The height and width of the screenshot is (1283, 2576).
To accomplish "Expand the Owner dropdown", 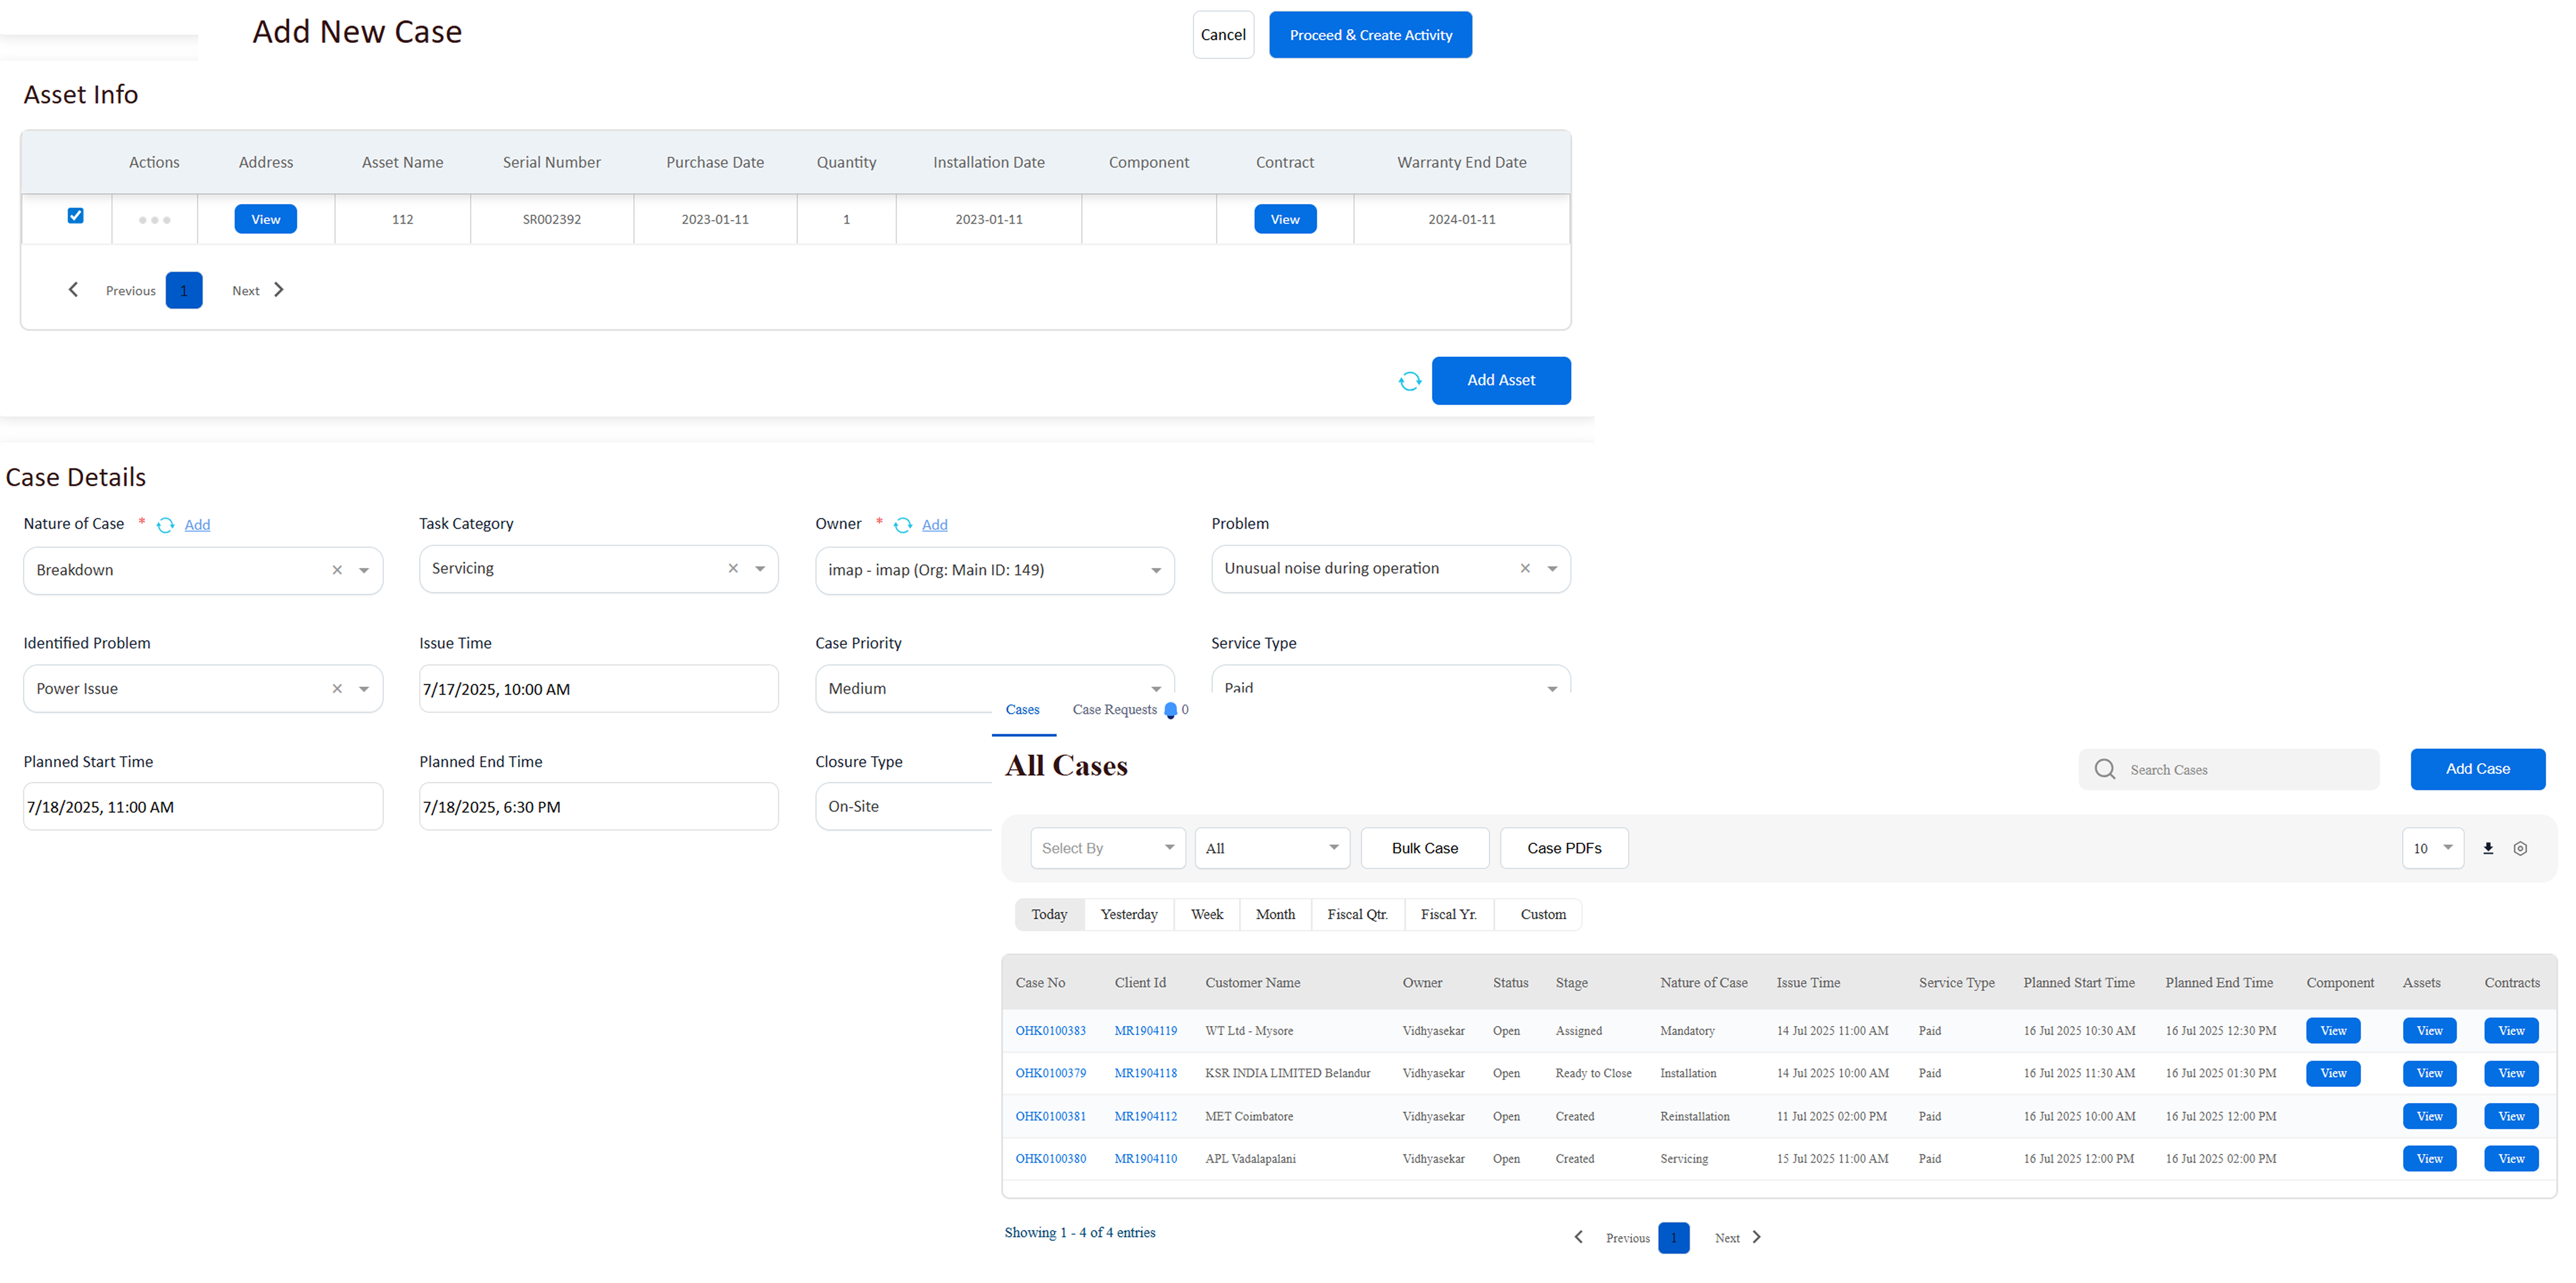I will tap(1155, 570).
